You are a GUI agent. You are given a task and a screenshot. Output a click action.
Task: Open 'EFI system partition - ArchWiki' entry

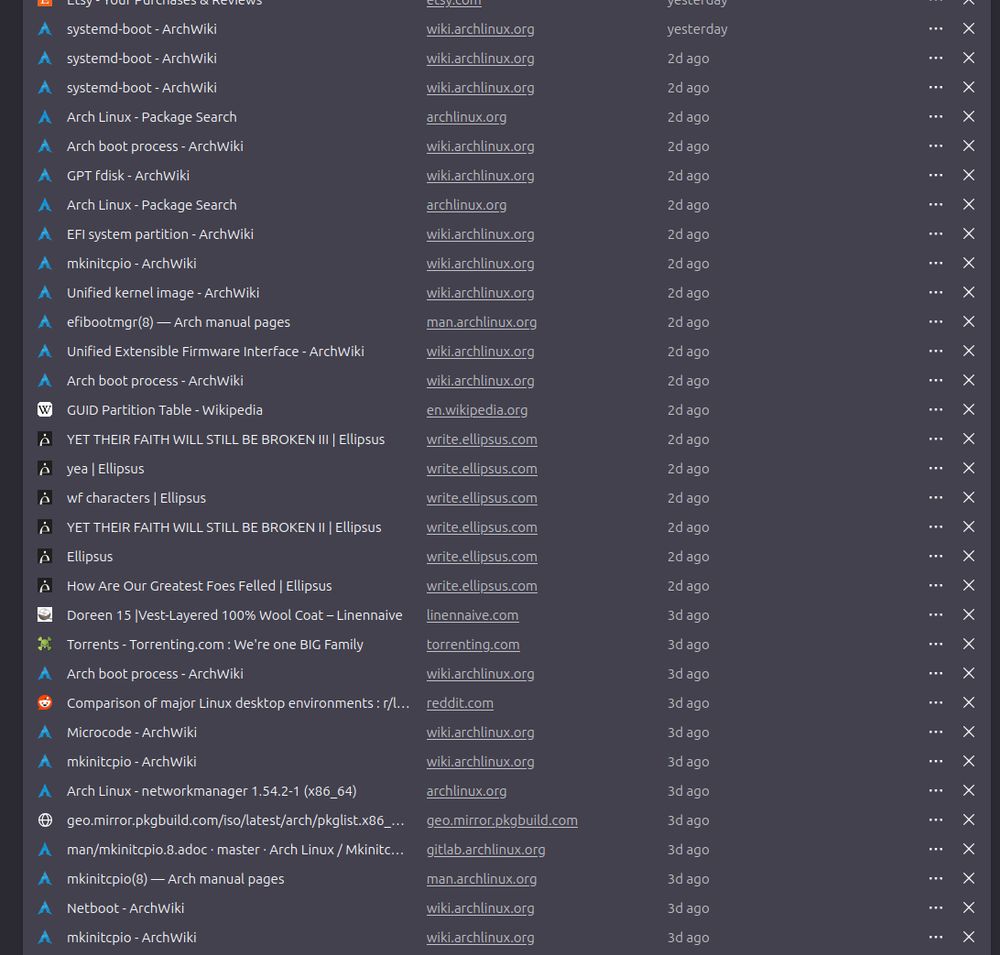click(160, 234)
